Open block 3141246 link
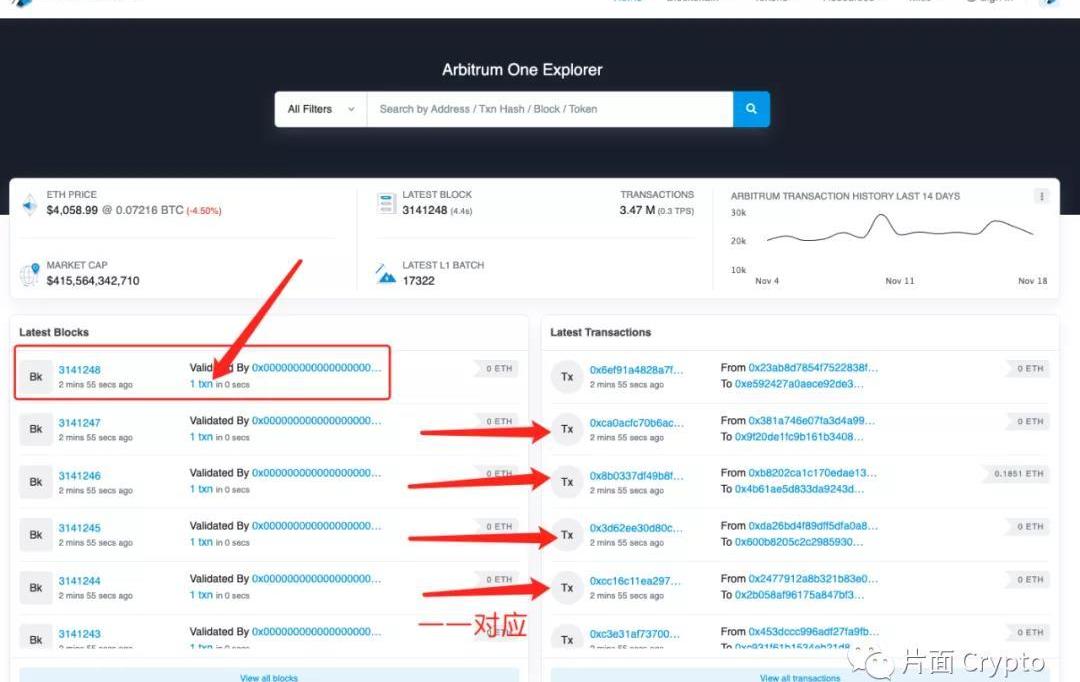Image resolution: width=1080 pixels, height=682 pixels. [x=79, y=476]
